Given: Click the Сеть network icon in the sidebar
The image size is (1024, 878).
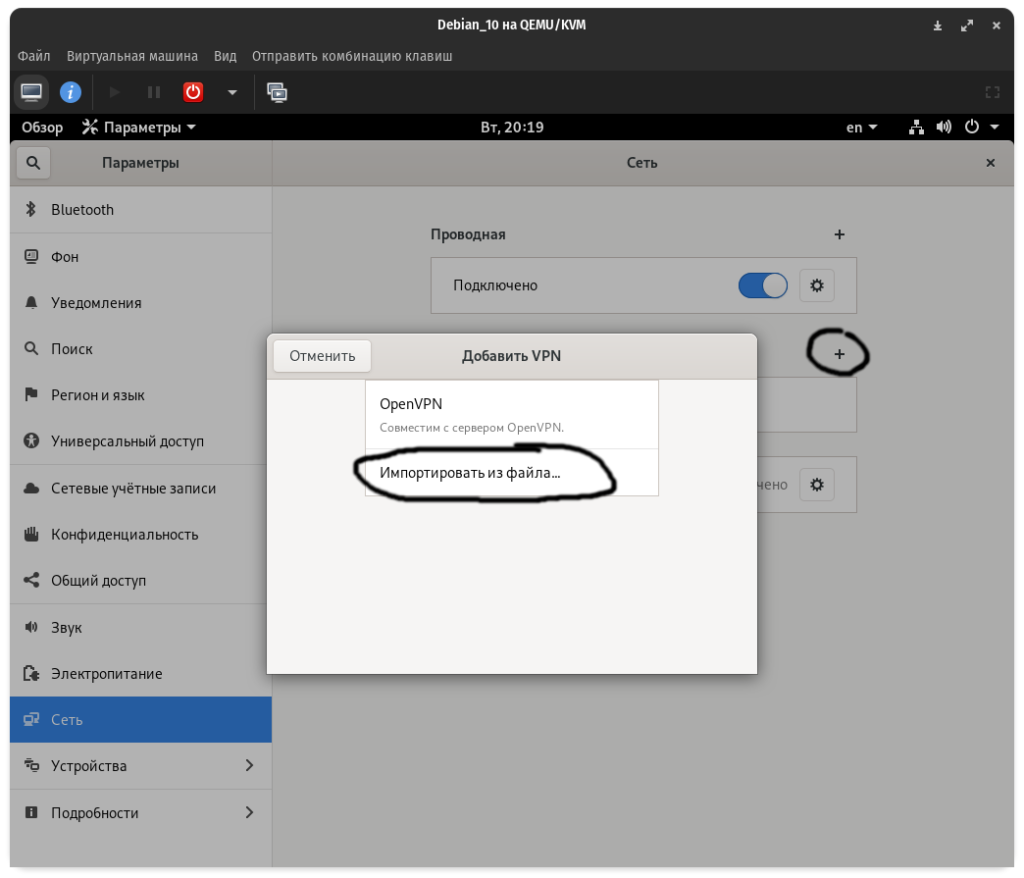Looking at the screenshot, I should [31, 720].
